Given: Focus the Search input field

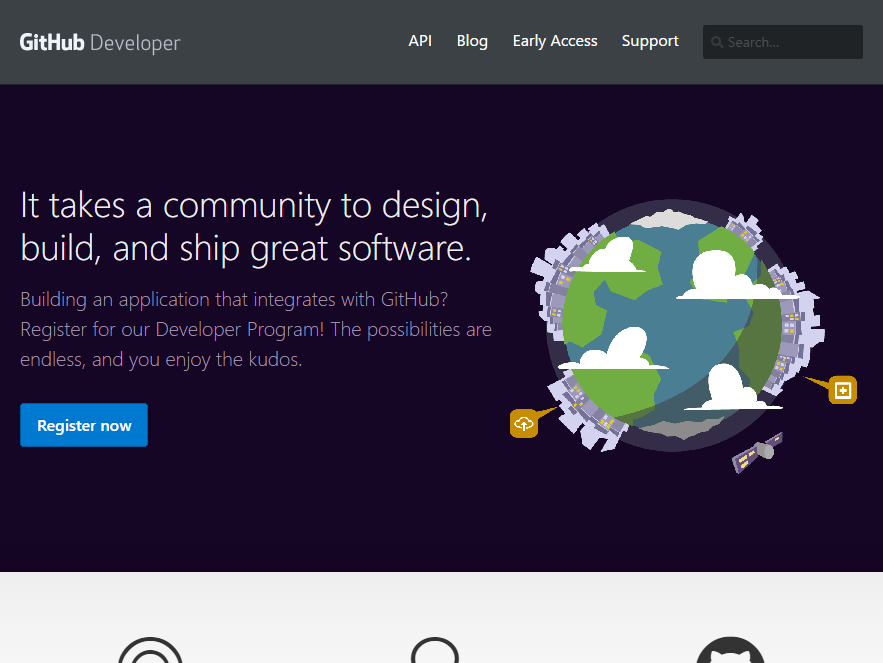Looking at the screenshot, I should coord(790,42).
